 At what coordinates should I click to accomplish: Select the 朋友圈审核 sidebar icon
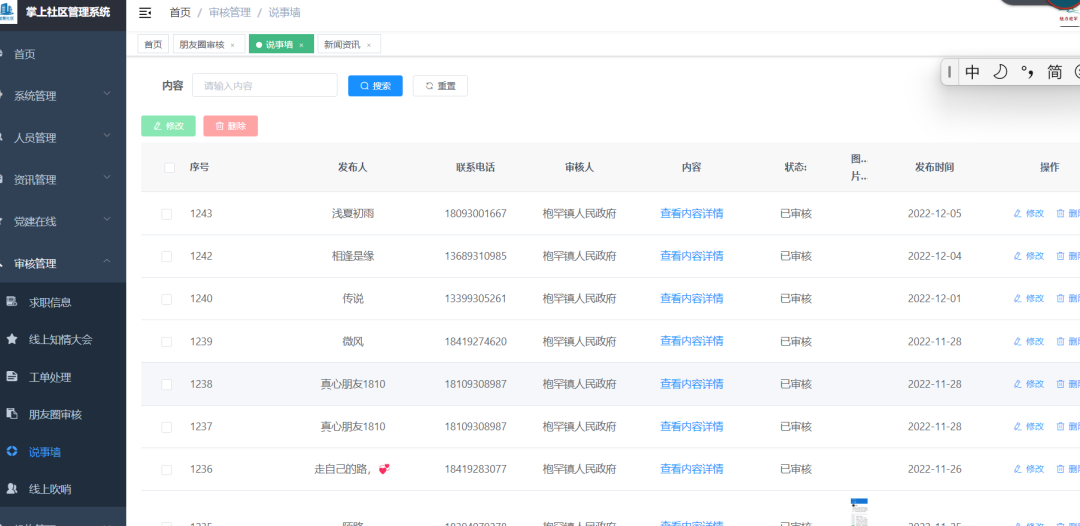click(x=12, y=414)
